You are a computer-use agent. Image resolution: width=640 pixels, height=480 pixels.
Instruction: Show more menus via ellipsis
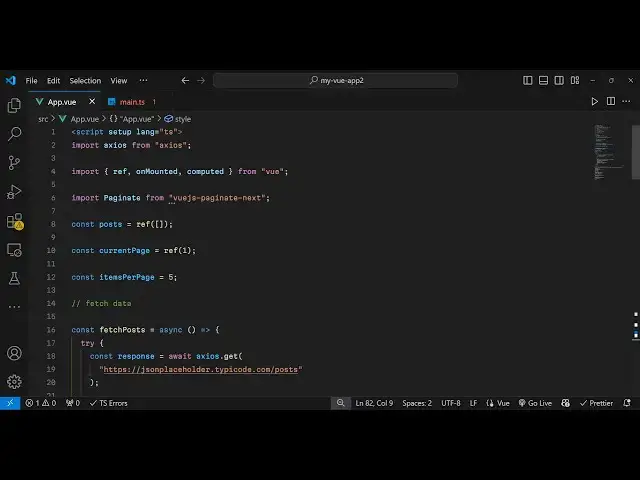143,80
